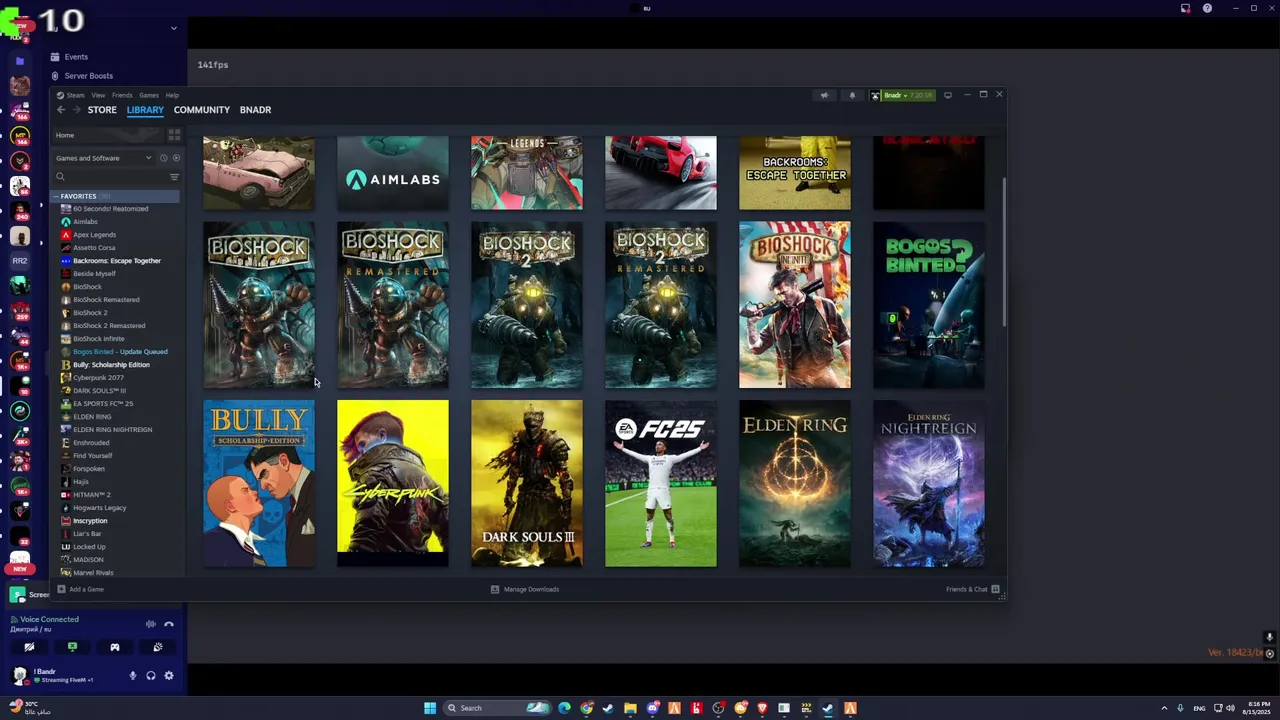
Task: Open the Games menu
Action: click(149, 95)
